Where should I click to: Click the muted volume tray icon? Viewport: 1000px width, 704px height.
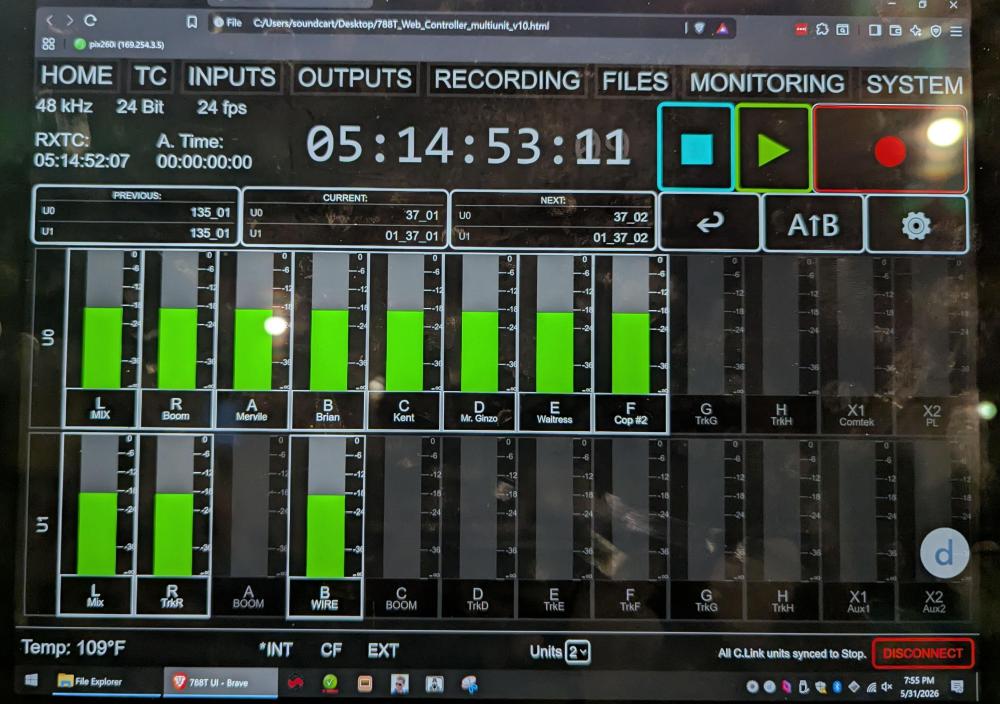click(886, 687)
